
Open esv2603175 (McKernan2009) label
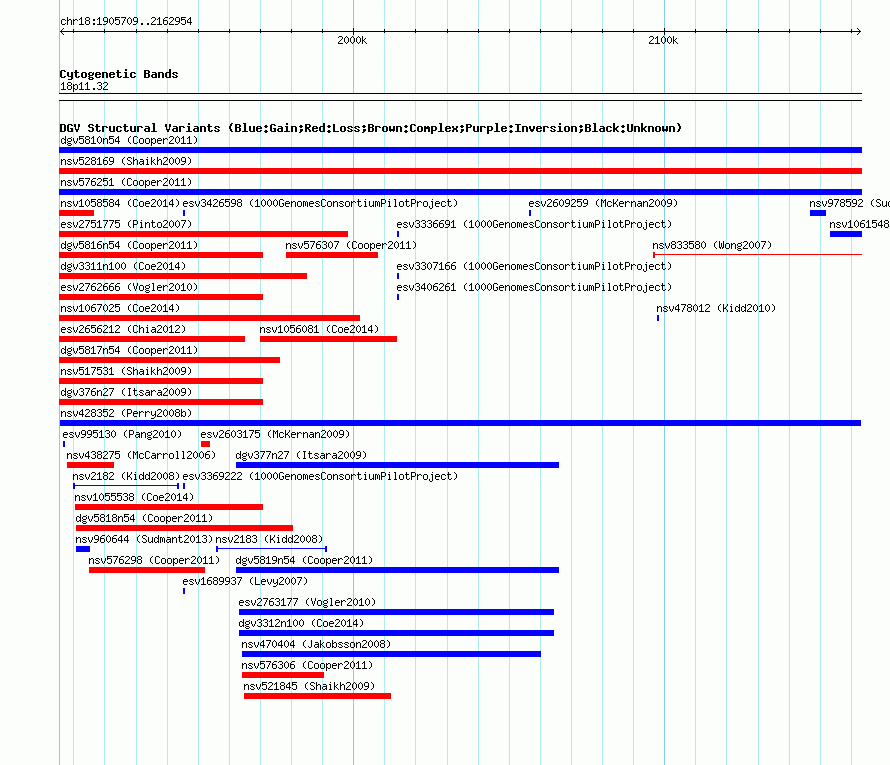[x=275, y=434]
